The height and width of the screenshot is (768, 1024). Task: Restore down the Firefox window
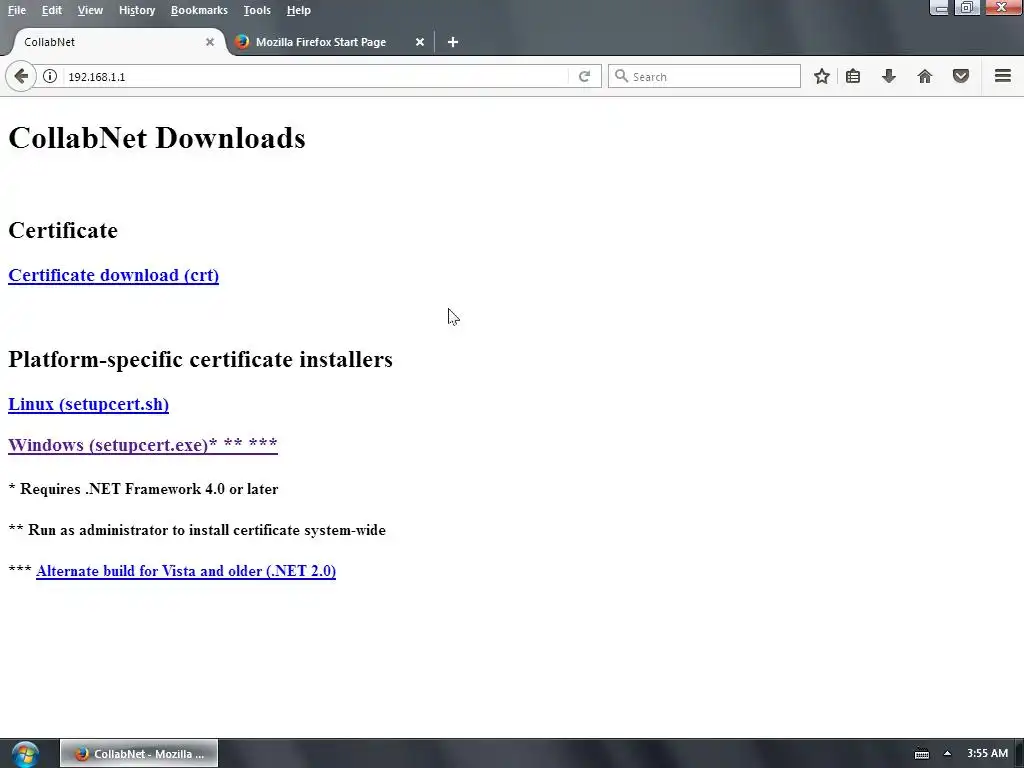click(x=967, y=8)
